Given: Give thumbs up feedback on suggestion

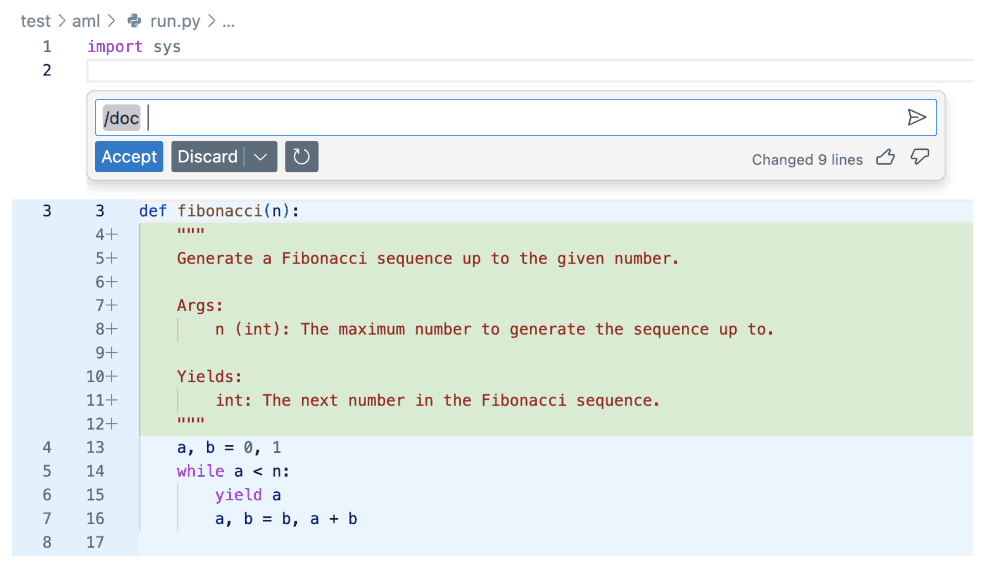Looking at the screenshot, I should [885, 157].
